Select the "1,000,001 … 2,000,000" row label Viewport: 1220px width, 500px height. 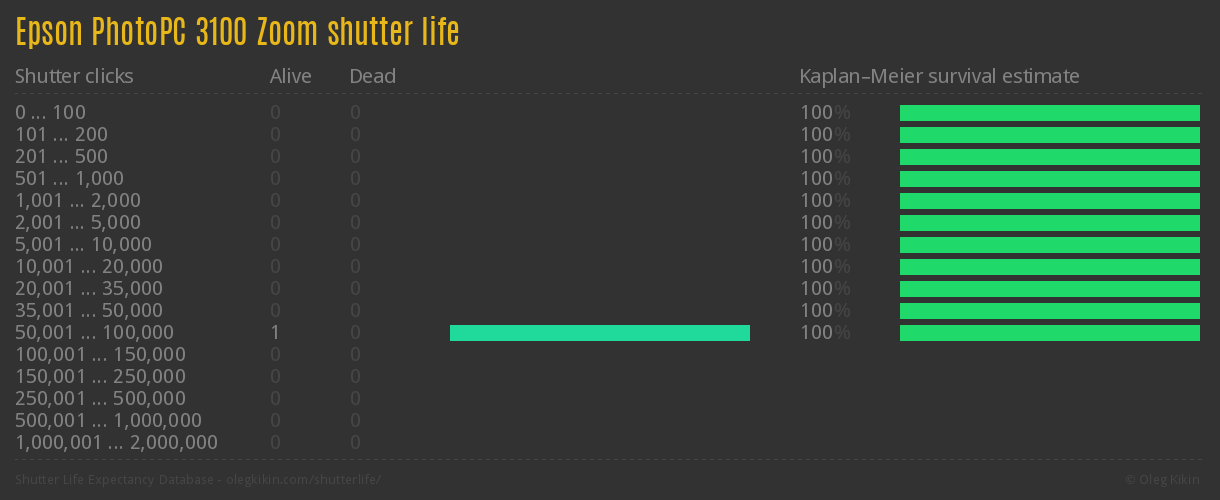coord(116,443)
